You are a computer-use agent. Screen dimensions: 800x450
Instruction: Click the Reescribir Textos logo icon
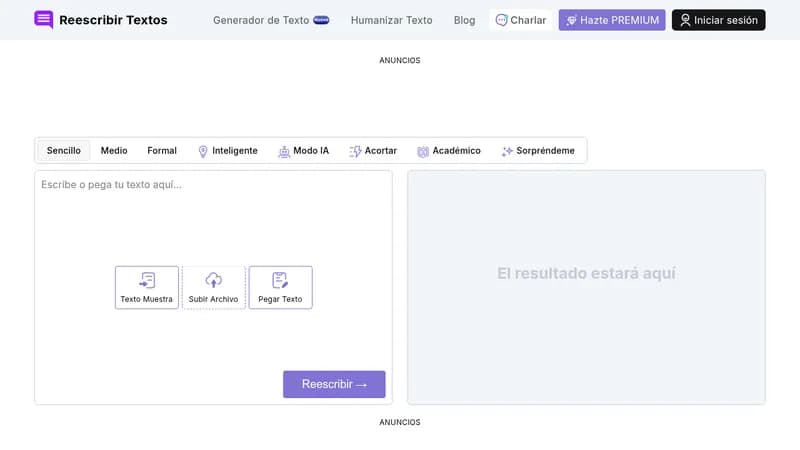coord(43,20)
